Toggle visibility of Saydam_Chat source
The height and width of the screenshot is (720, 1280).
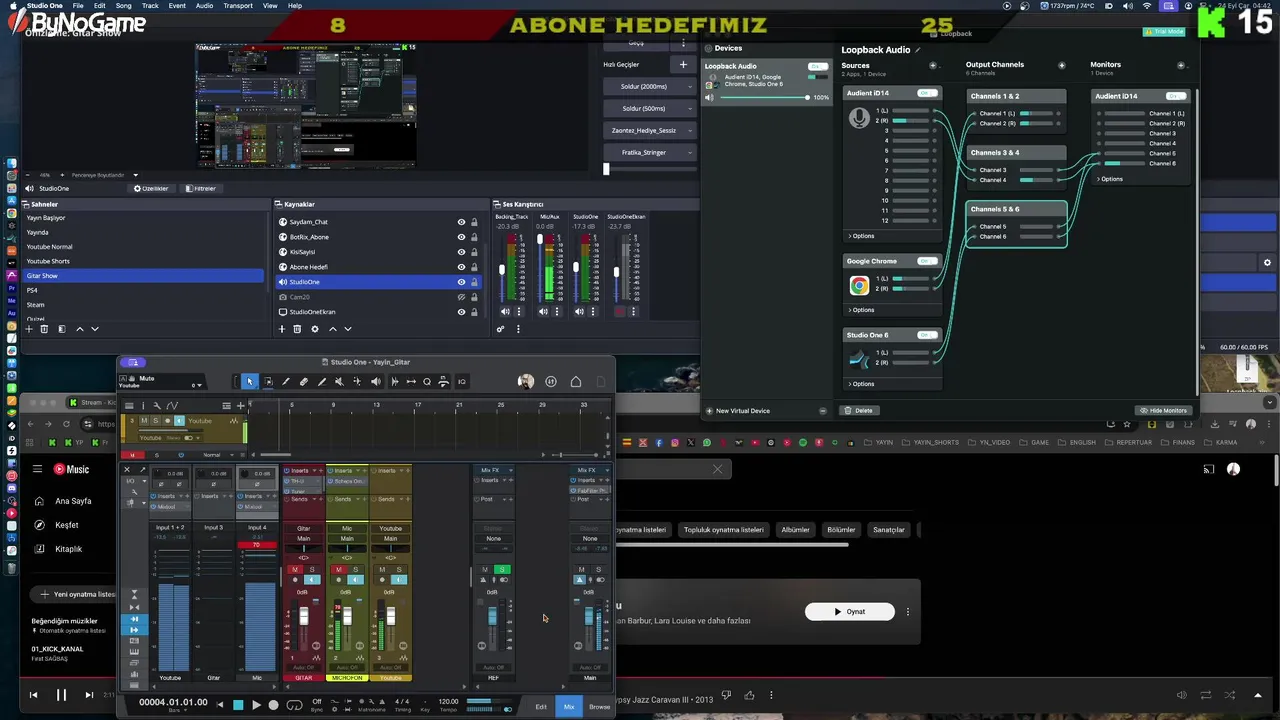pos(461,222)
